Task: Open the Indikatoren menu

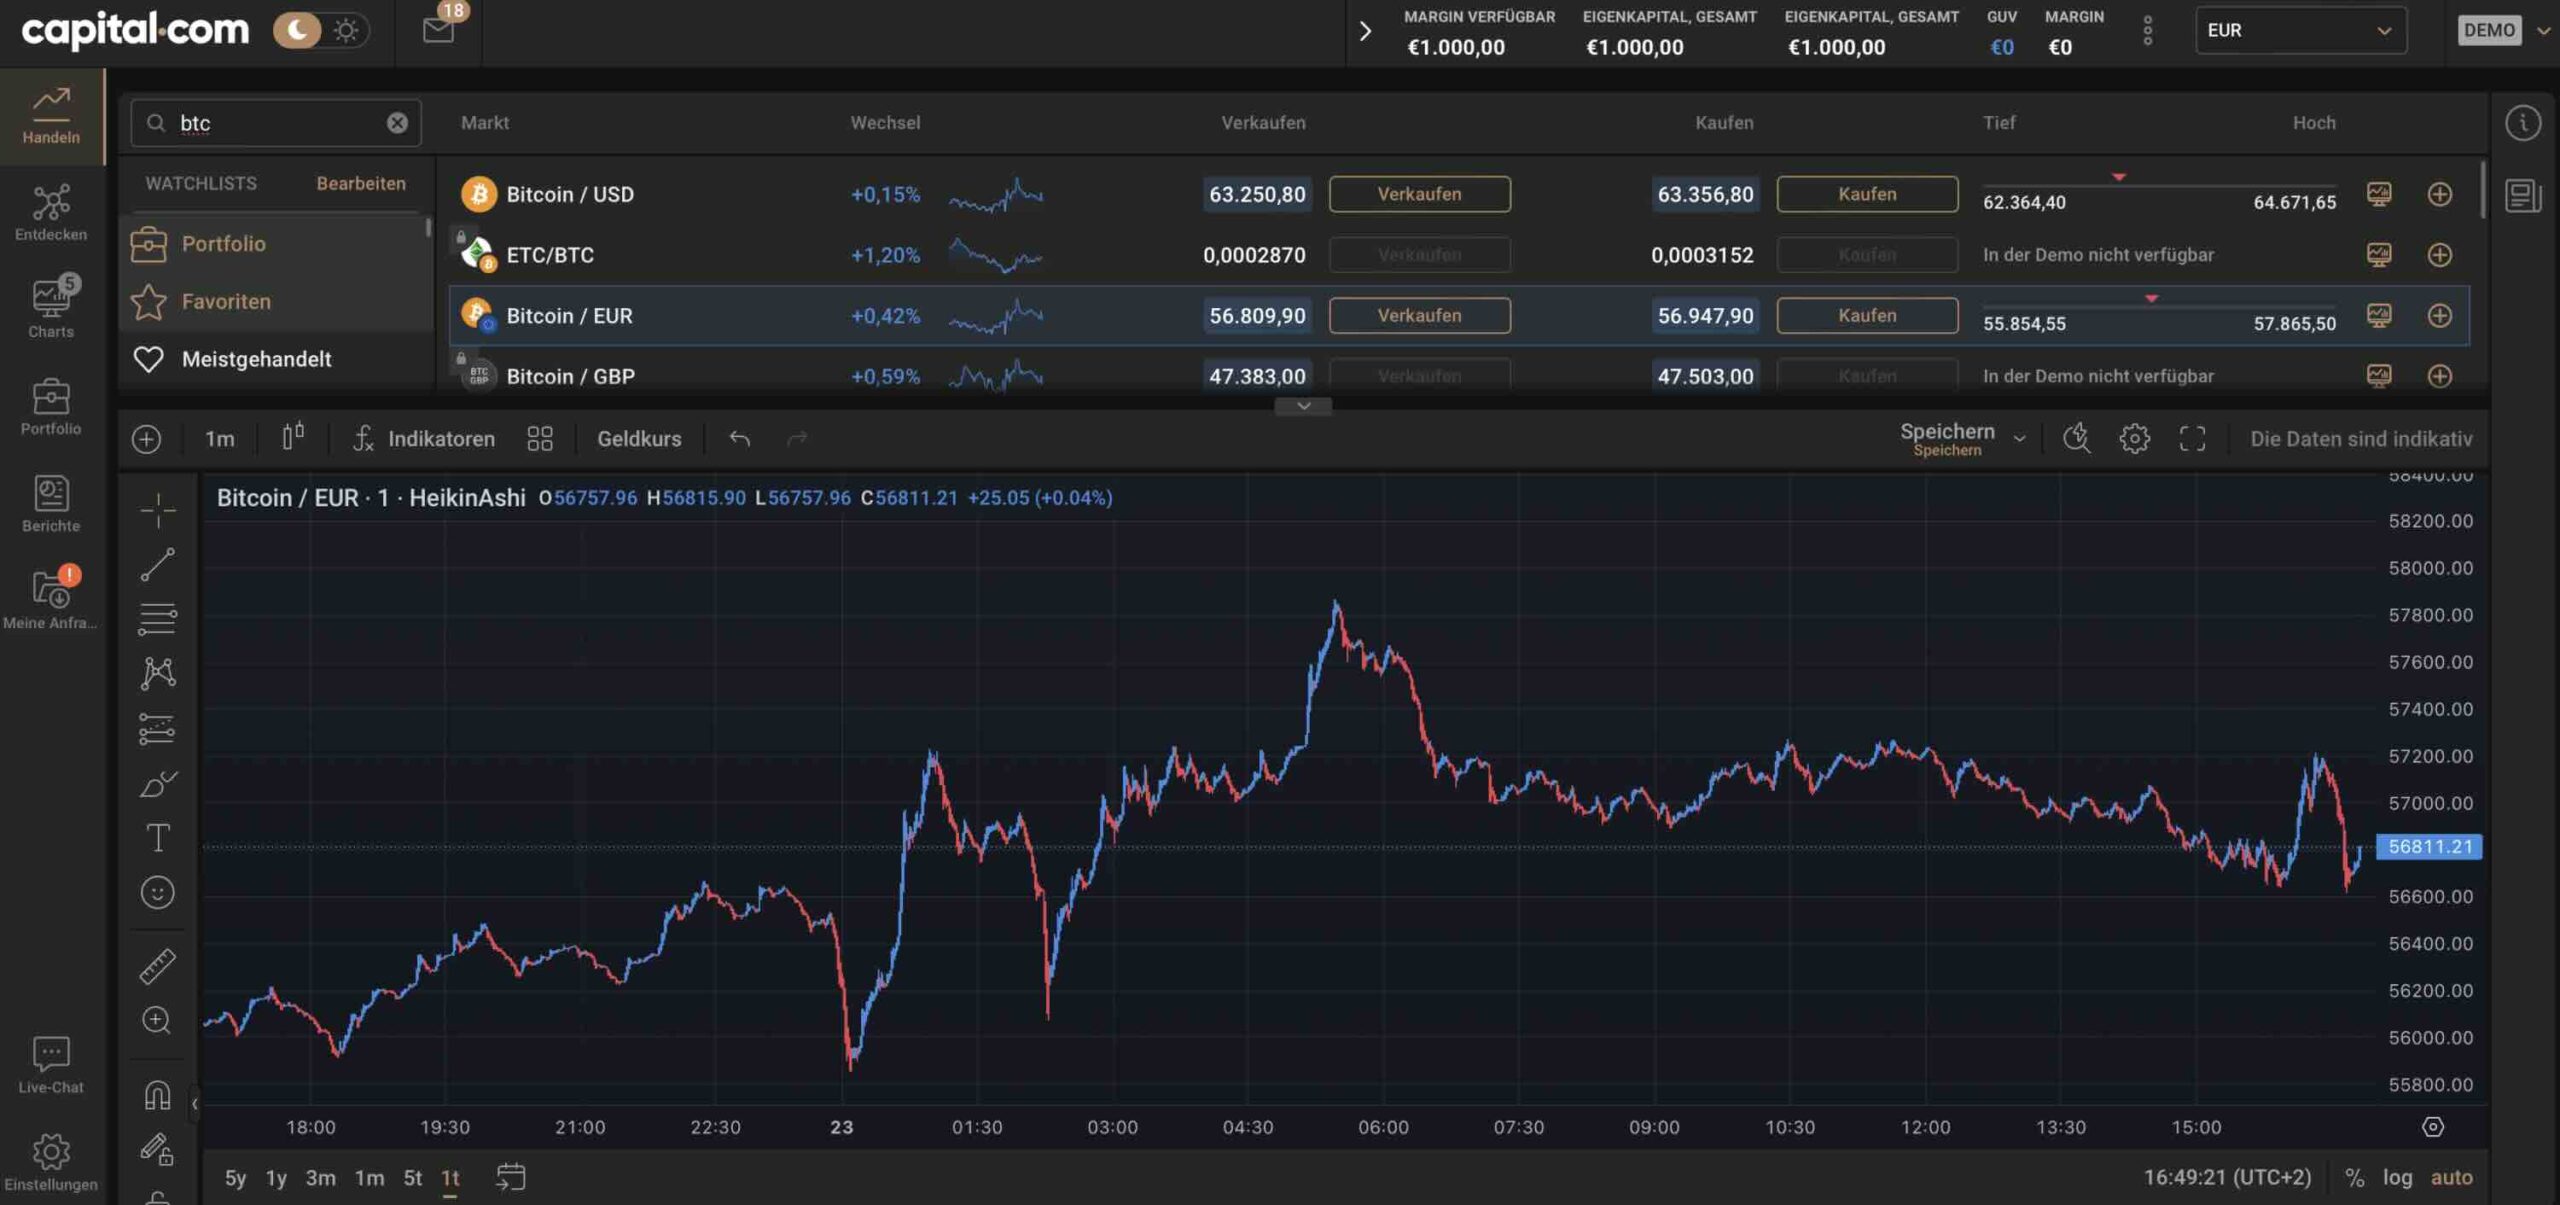Action: (424, 439)
